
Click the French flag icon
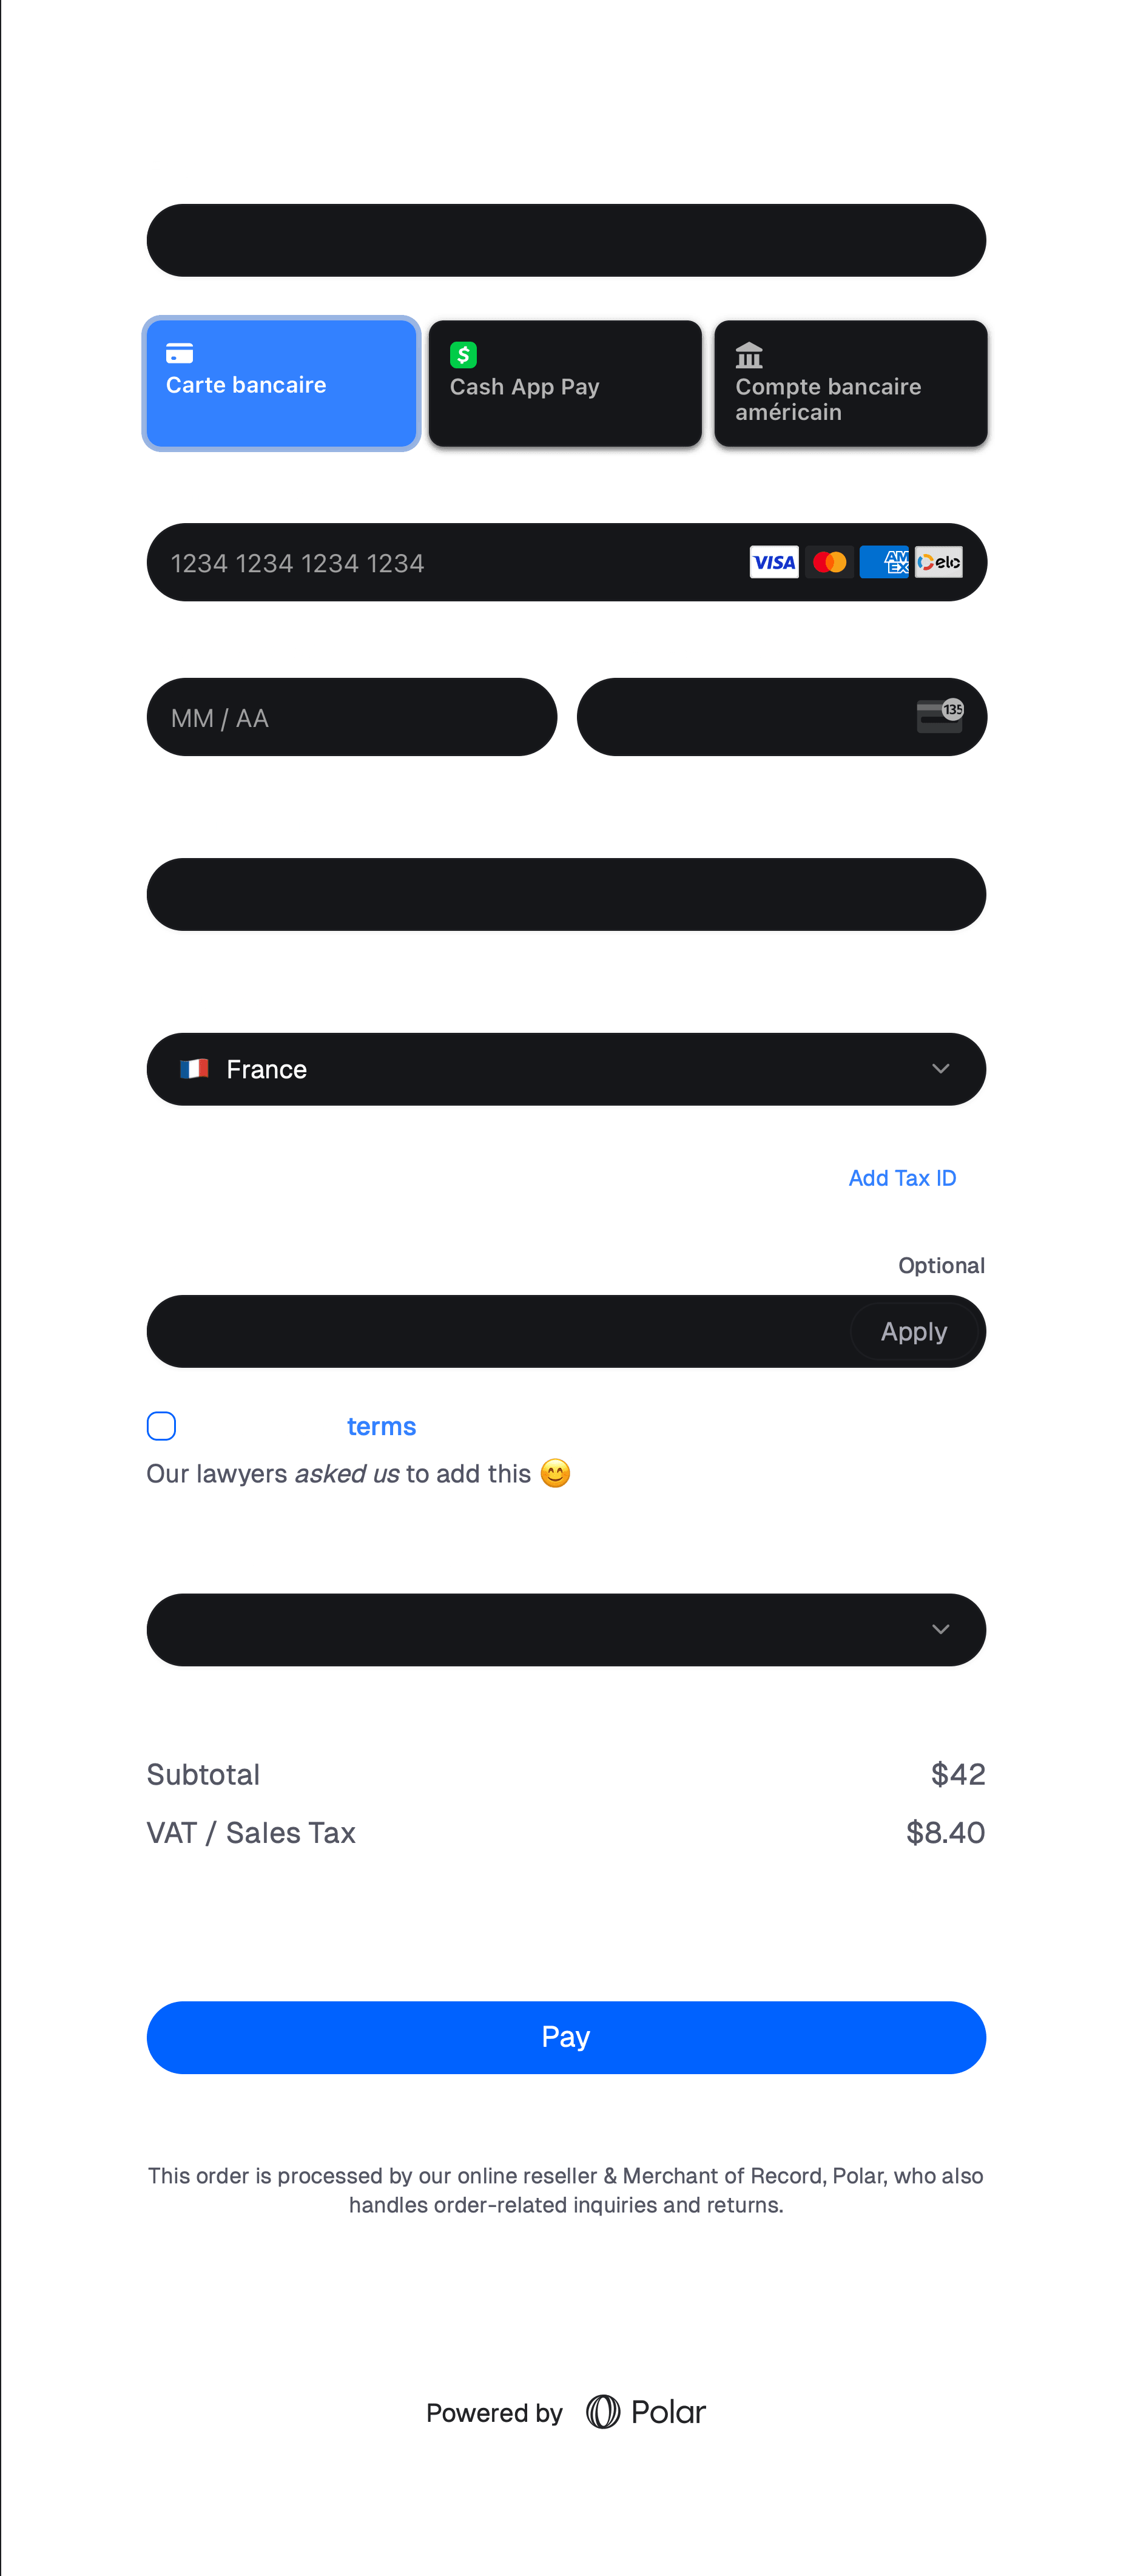[194, 1069]
